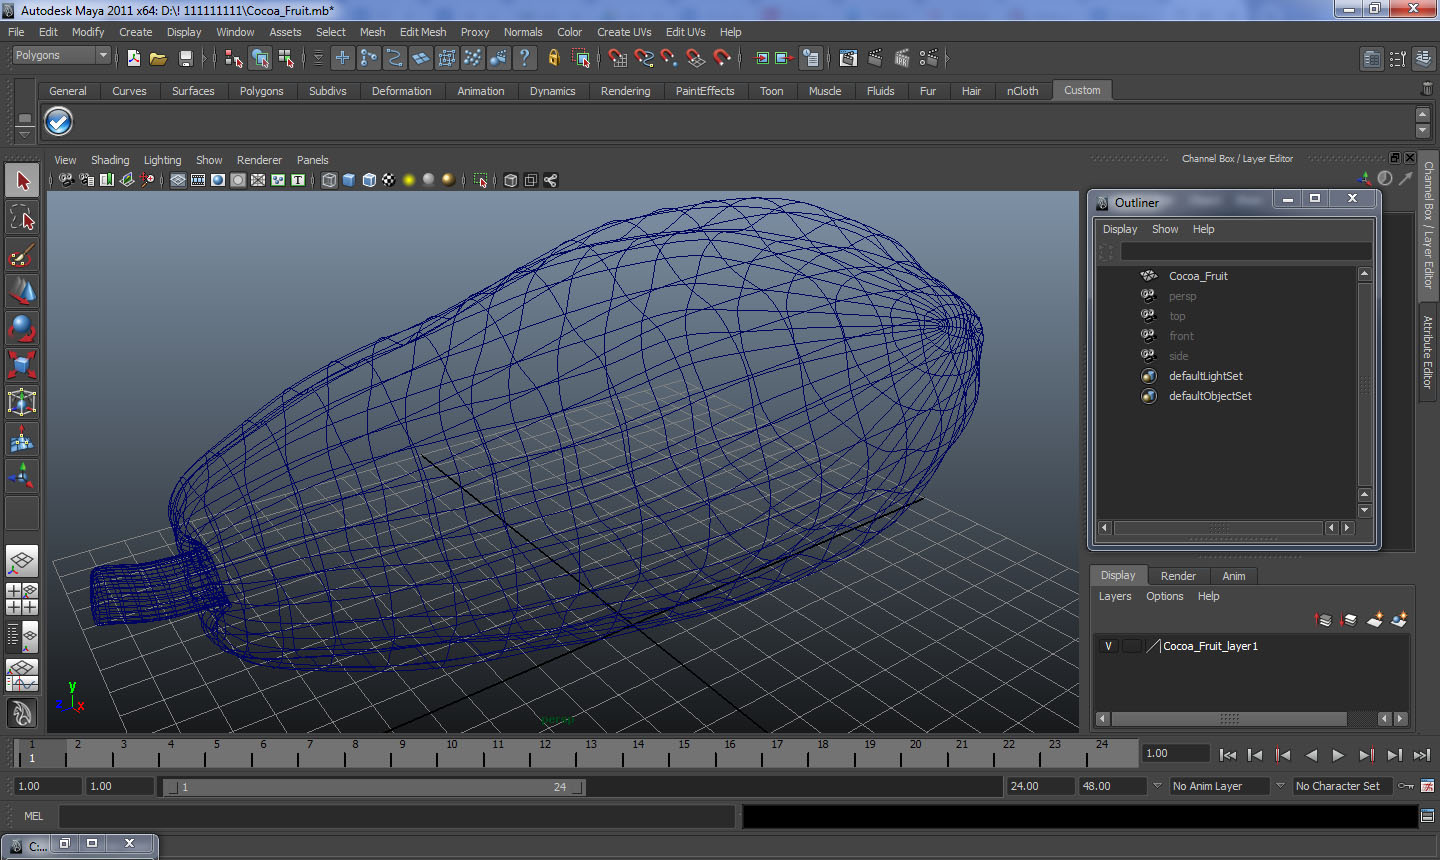The image size is (1440, 860).
Task: Click the IPR render icon
Action: click(x=901, y=58)
